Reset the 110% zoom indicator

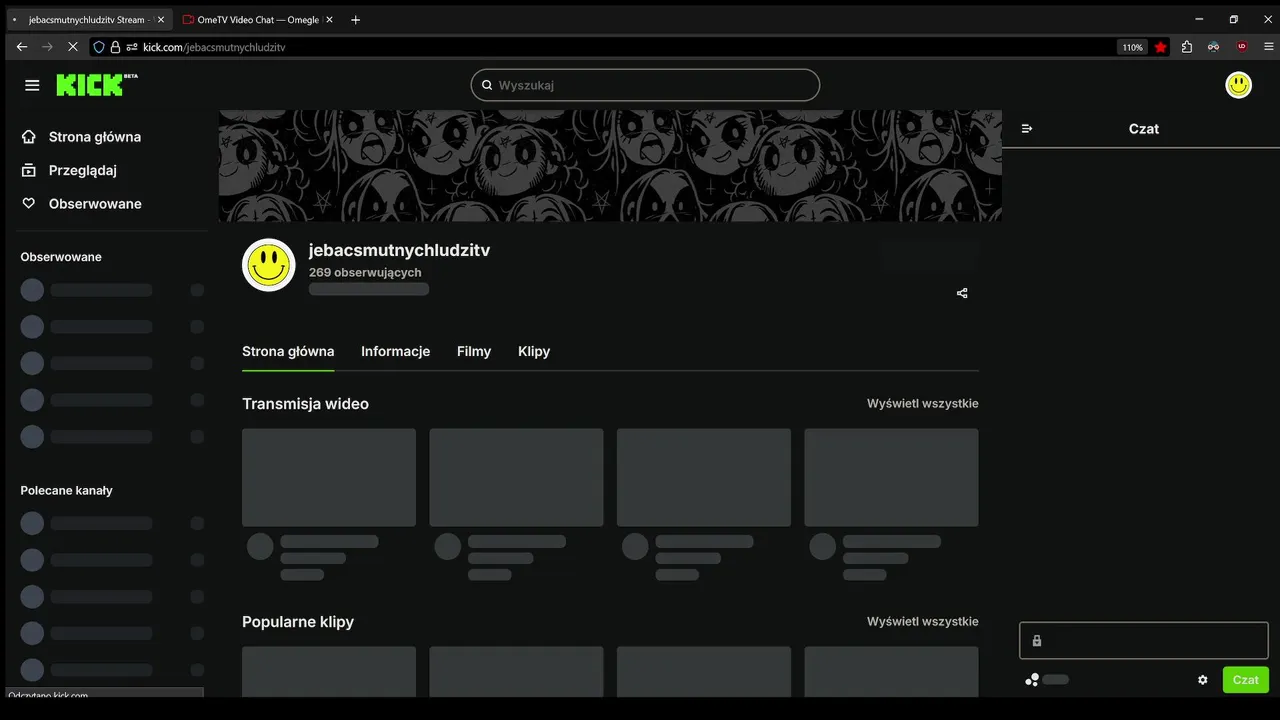(x=1132, y=47)
